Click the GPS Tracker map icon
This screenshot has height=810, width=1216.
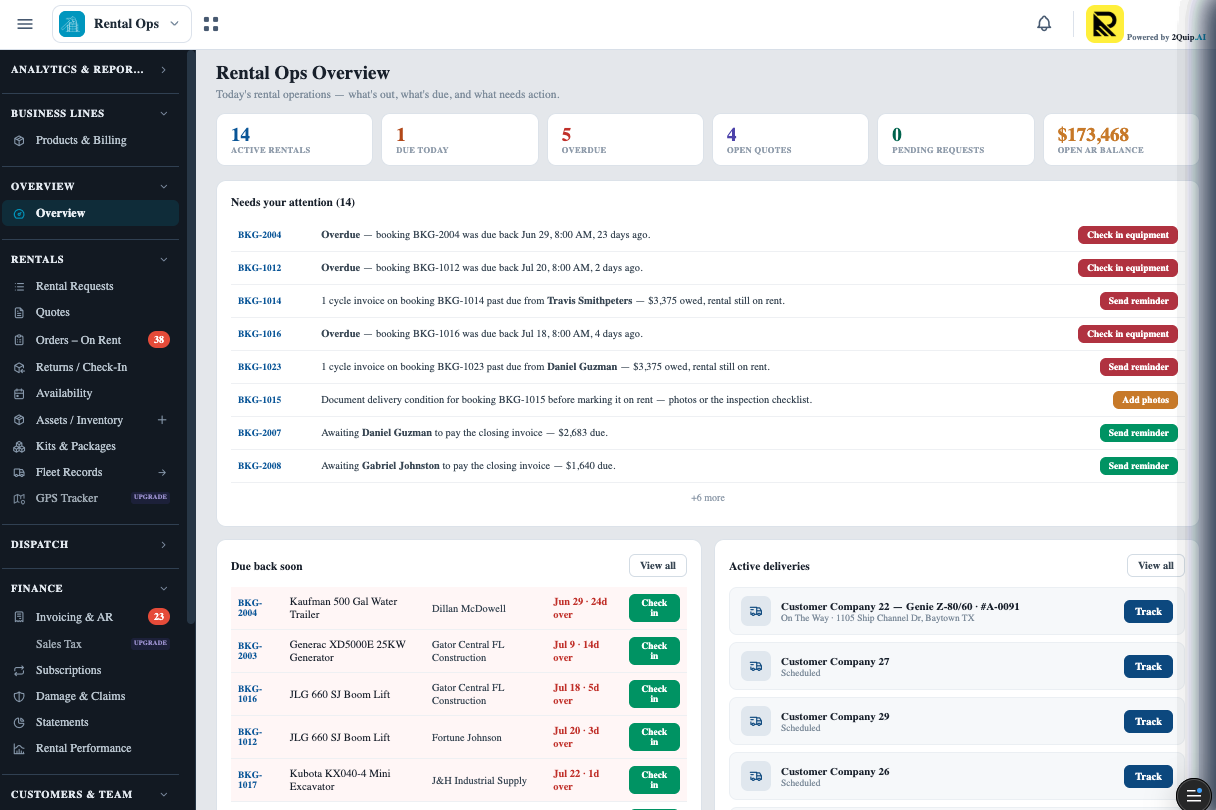(x=19, y=499)
